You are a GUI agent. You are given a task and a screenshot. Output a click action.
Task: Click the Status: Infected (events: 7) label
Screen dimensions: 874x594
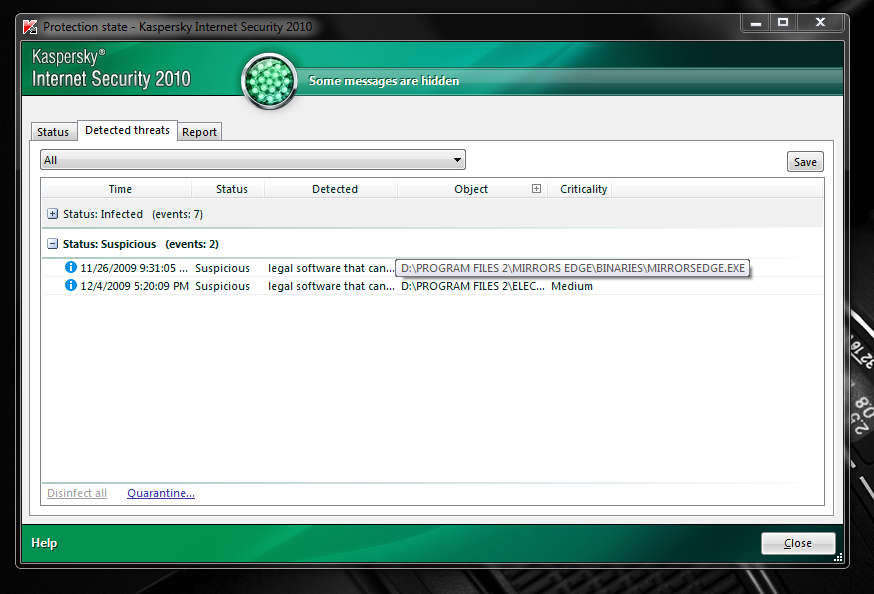click(133, 214)
